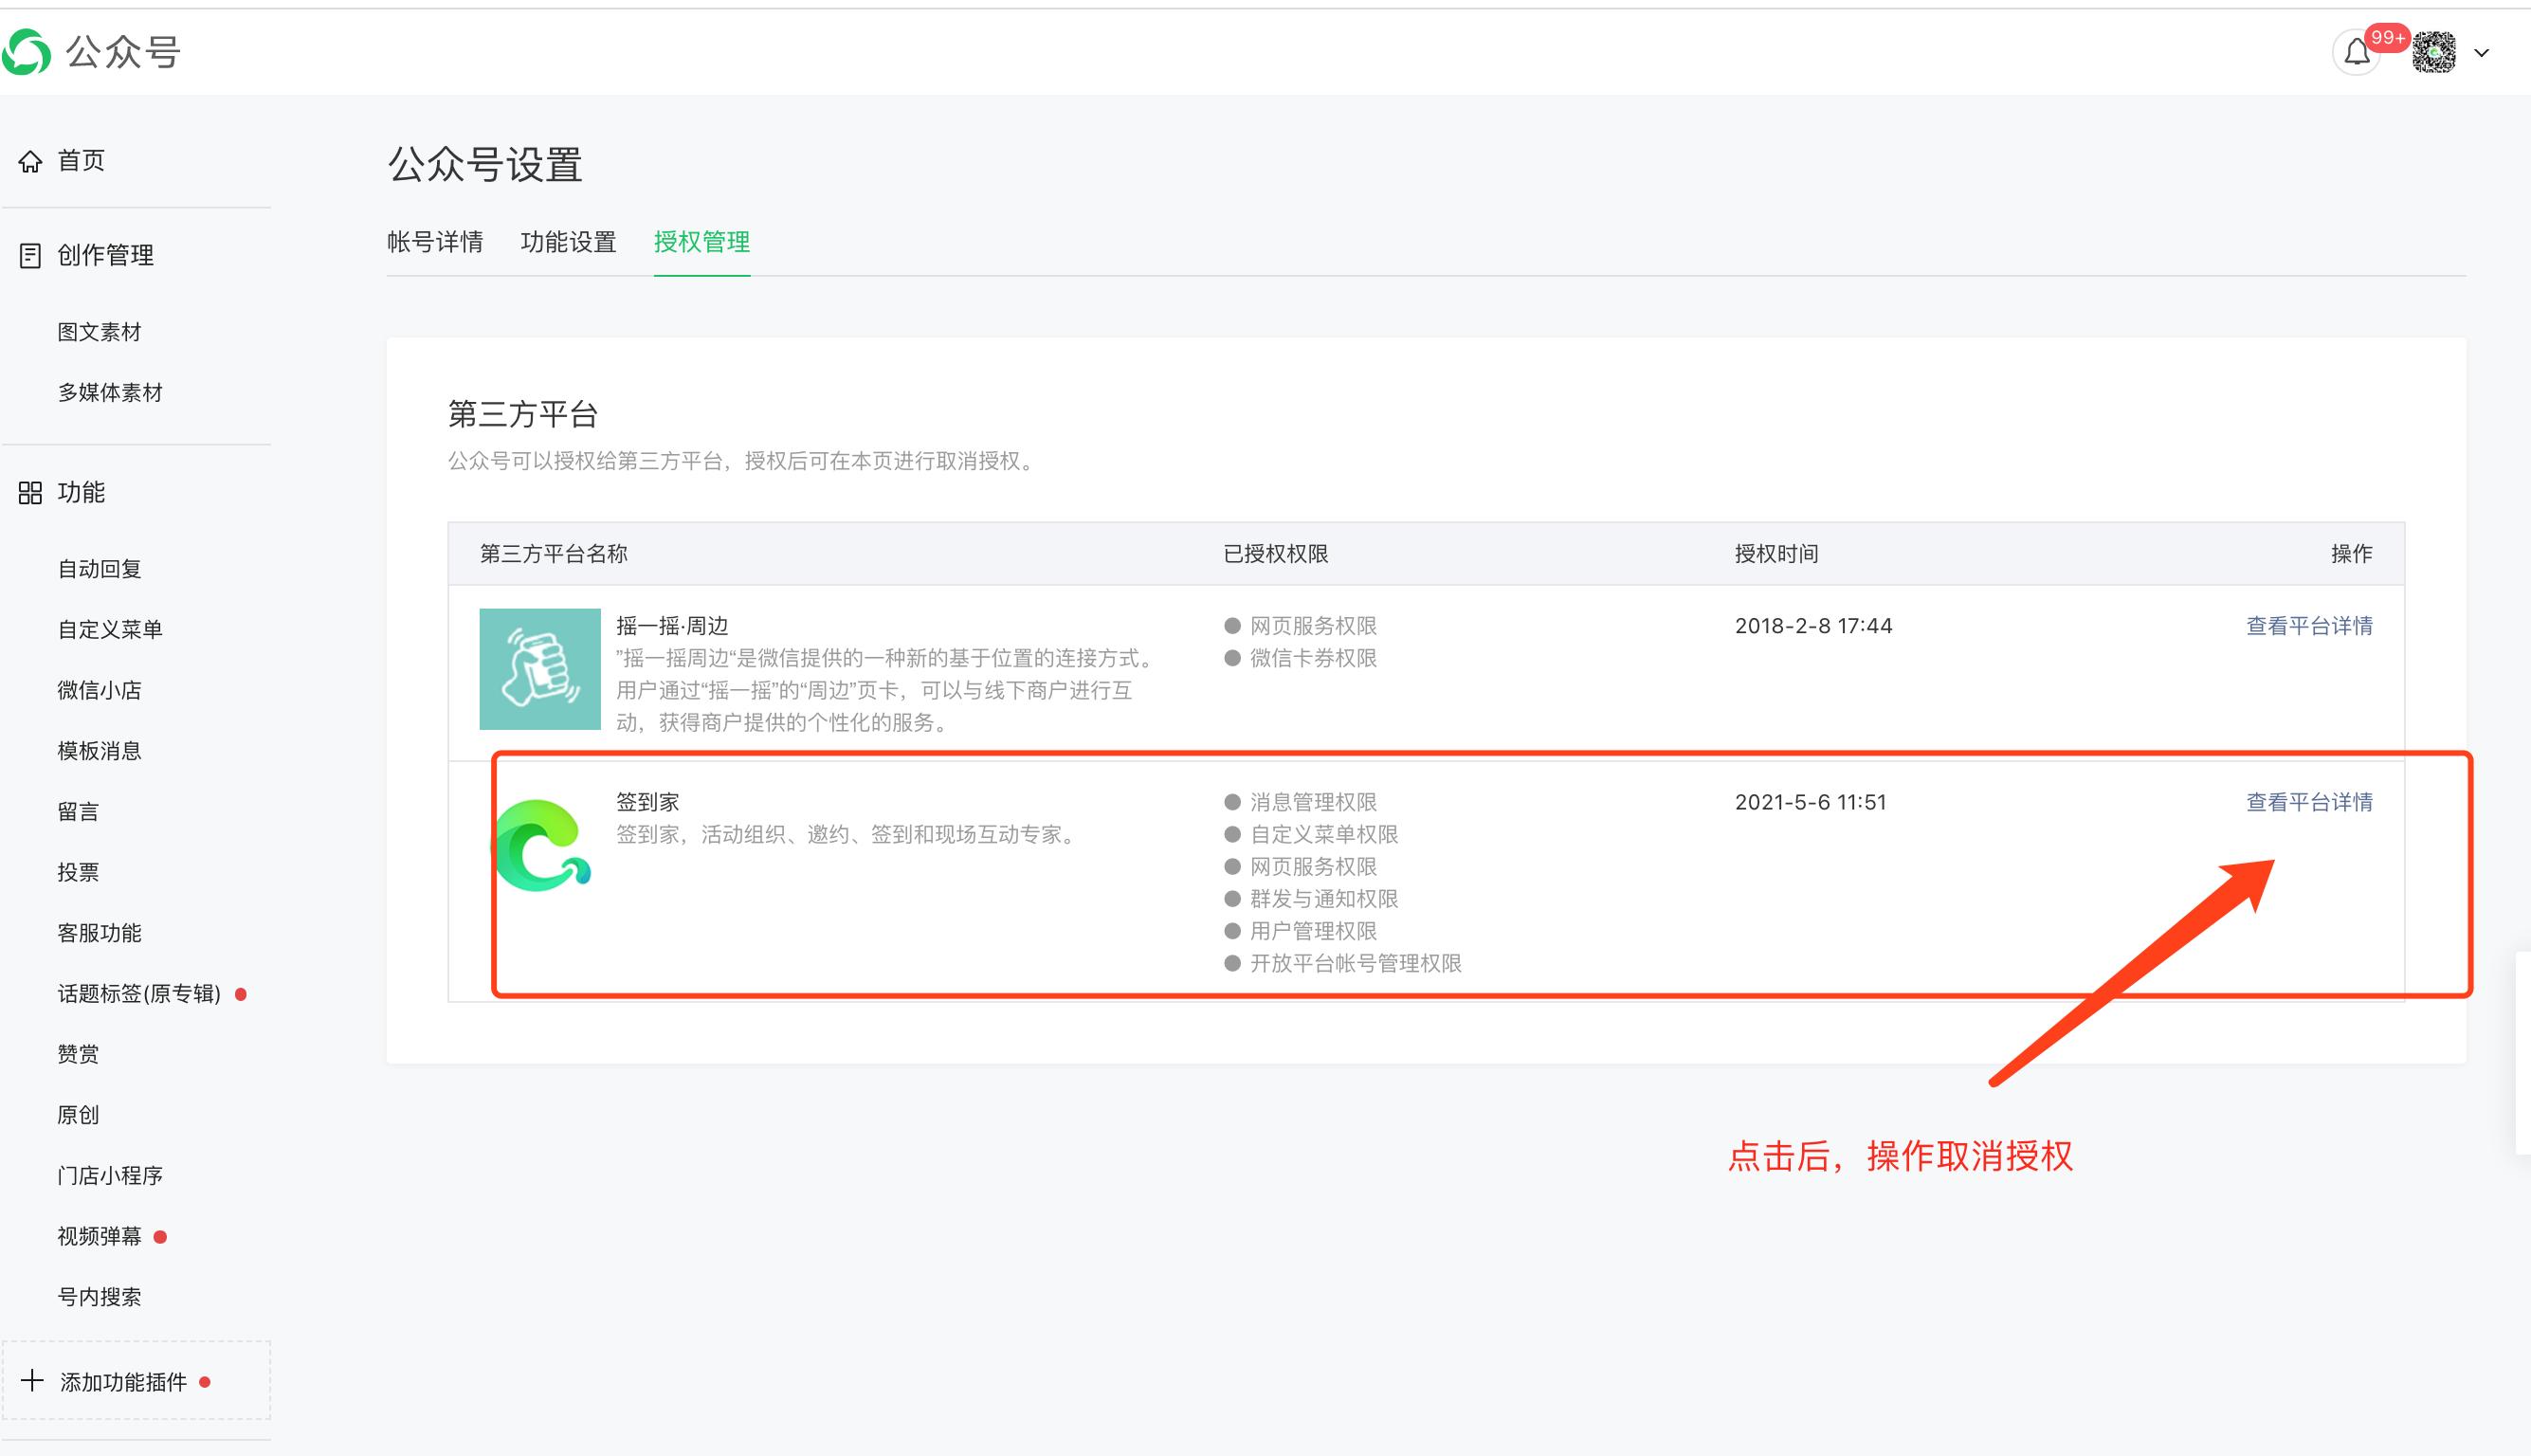This screenshot has height=1456, width=2531.
Task: Click the 功能 grid icon
Action: [30, 493]
